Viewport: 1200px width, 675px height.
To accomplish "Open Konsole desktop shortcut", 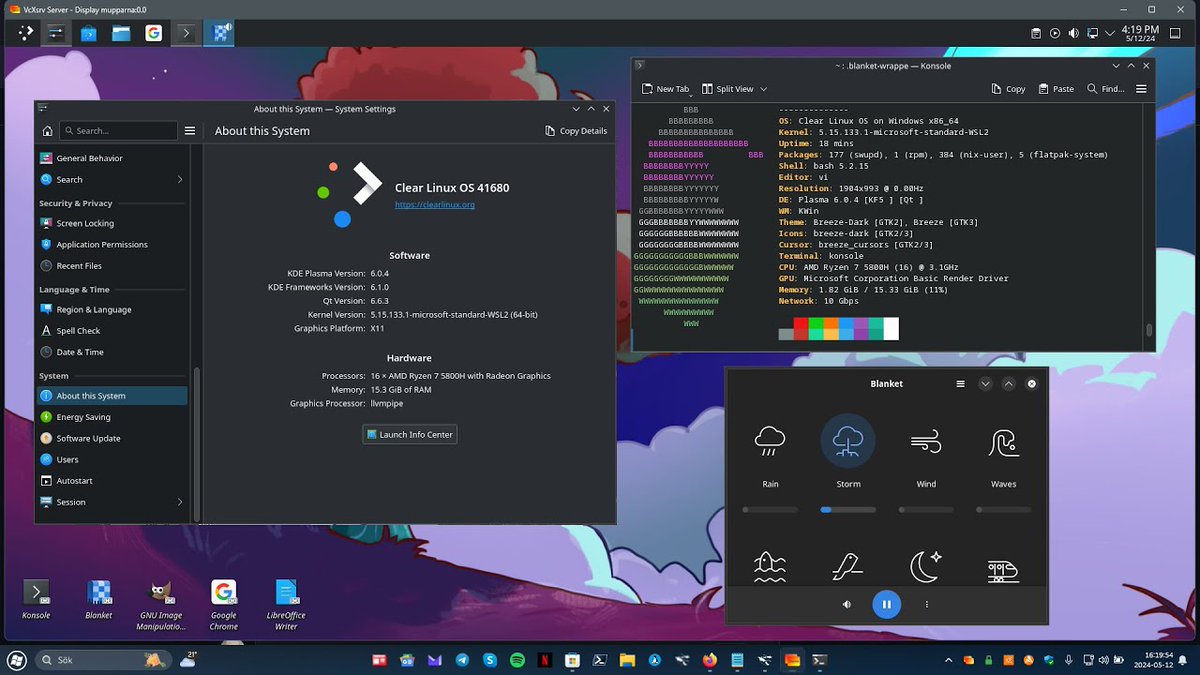I will tap(36, 600).
